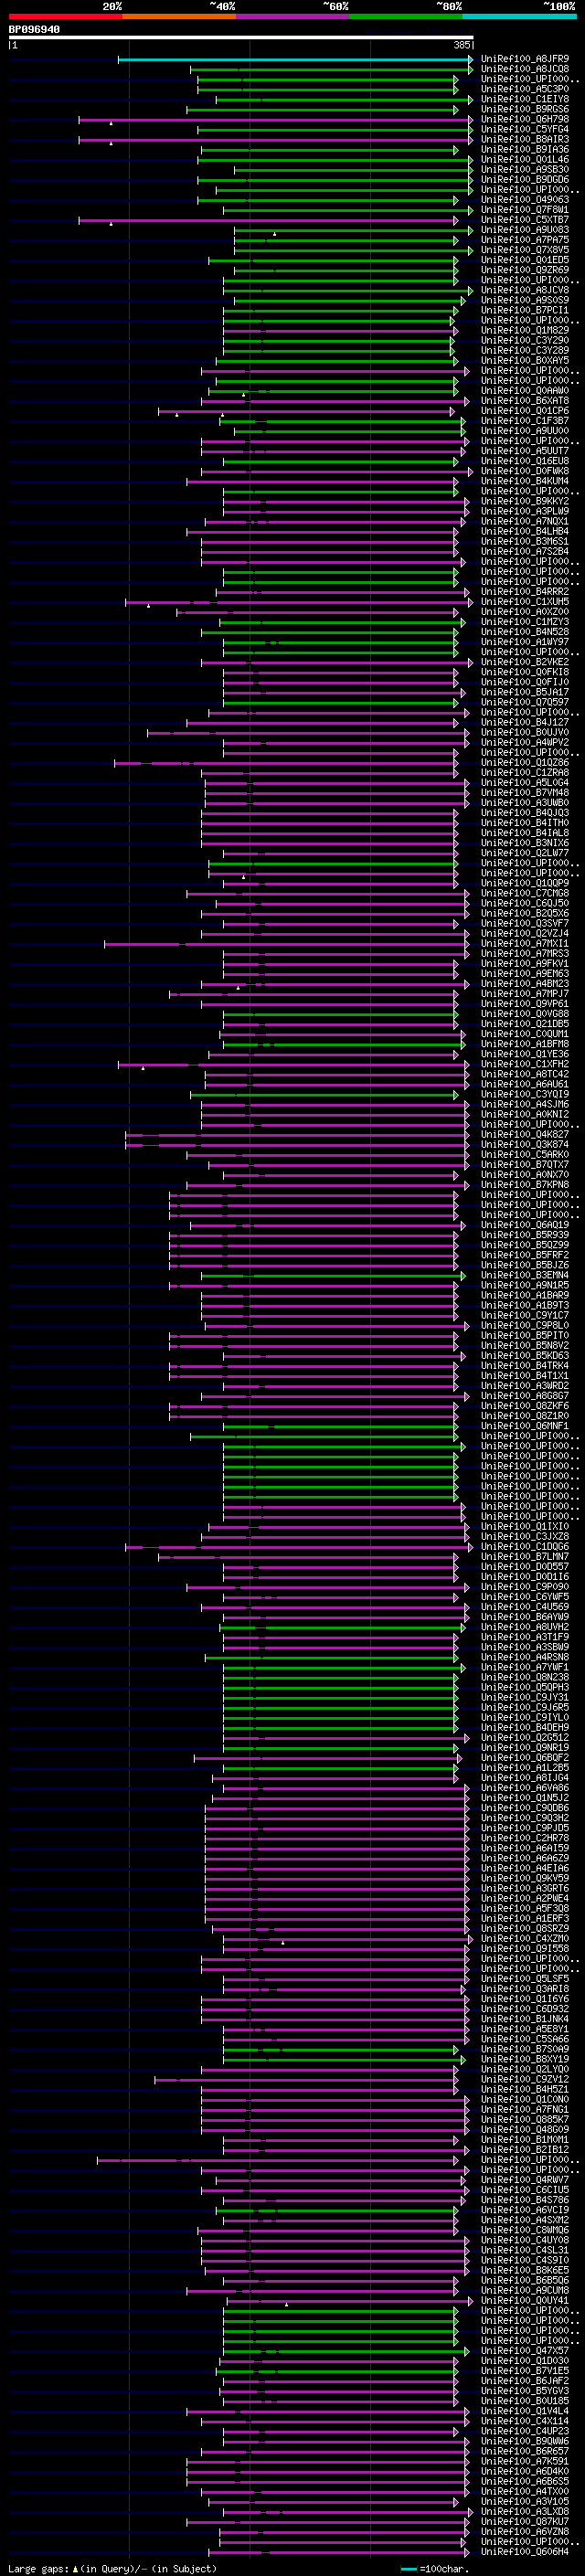Open hit UniRef100_A8JCQ8
Screen dimensions: 585x2576
pyautogui.click(x=525, y=69)
